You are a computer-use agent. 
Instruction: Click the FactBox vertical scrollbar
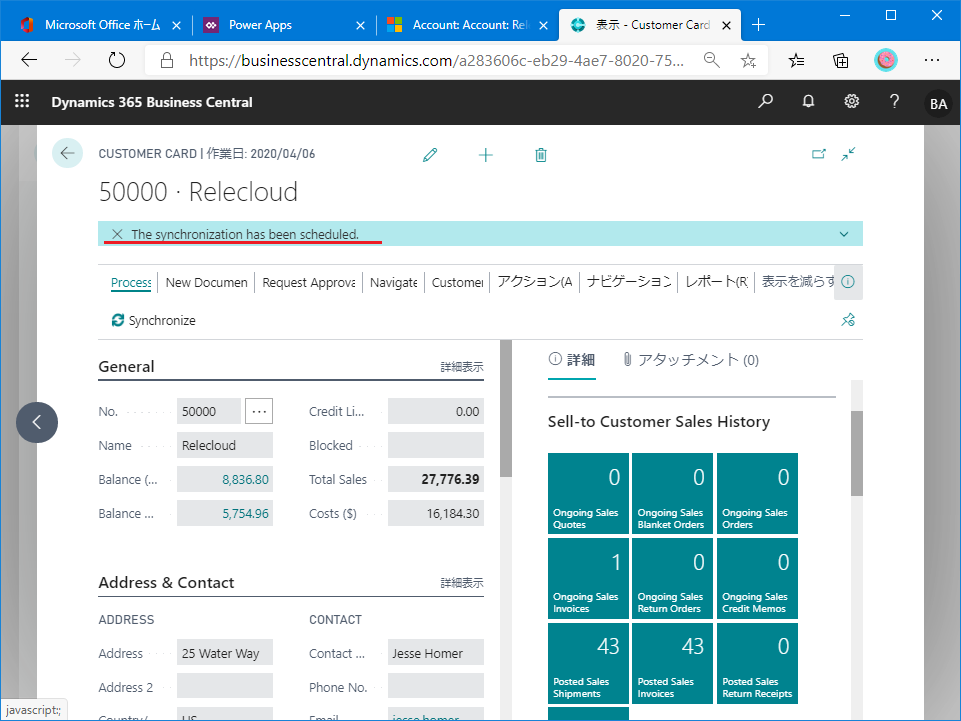[856, 450]
